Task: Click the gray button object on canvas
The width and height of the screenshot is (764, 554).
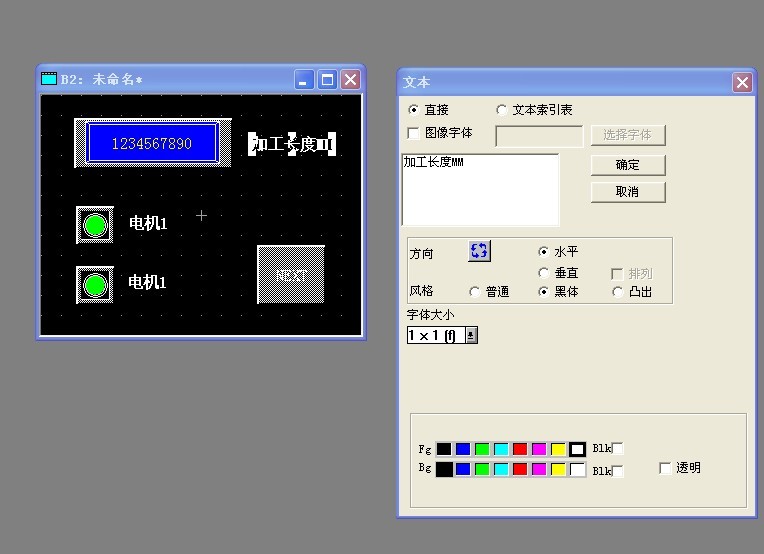Action: pos(291,274)
